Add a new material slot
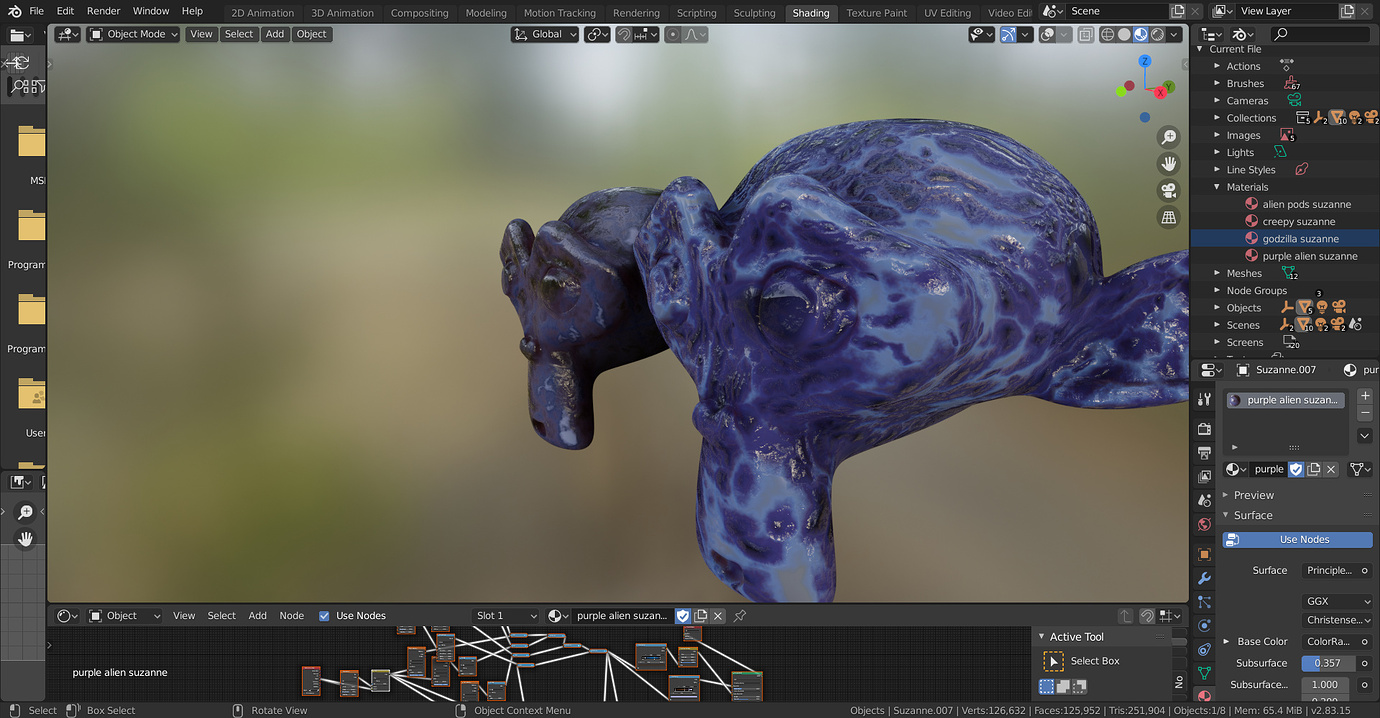 click(x=1365, y=397)
